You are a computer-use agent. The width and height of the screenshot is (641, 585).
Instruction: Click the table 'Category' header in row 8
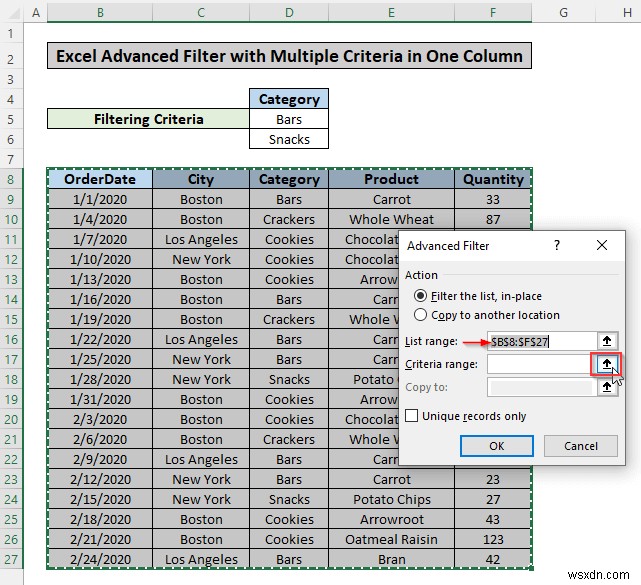click(289, 179)
